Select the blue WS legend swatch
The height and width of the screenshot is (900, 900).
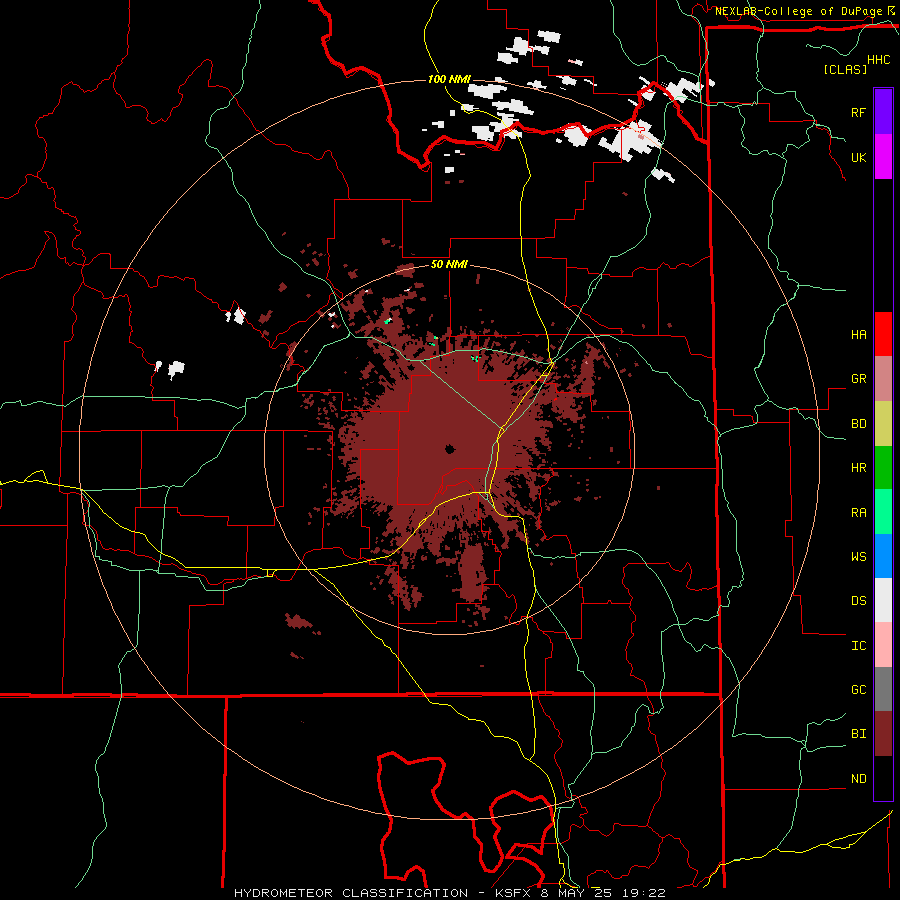pos(883,556)
